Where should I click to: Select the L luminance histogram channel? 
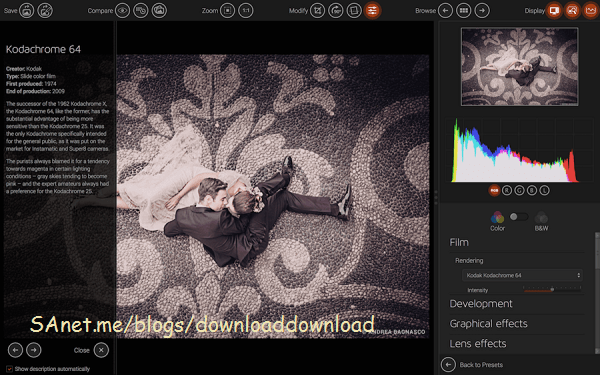point(544,190)
